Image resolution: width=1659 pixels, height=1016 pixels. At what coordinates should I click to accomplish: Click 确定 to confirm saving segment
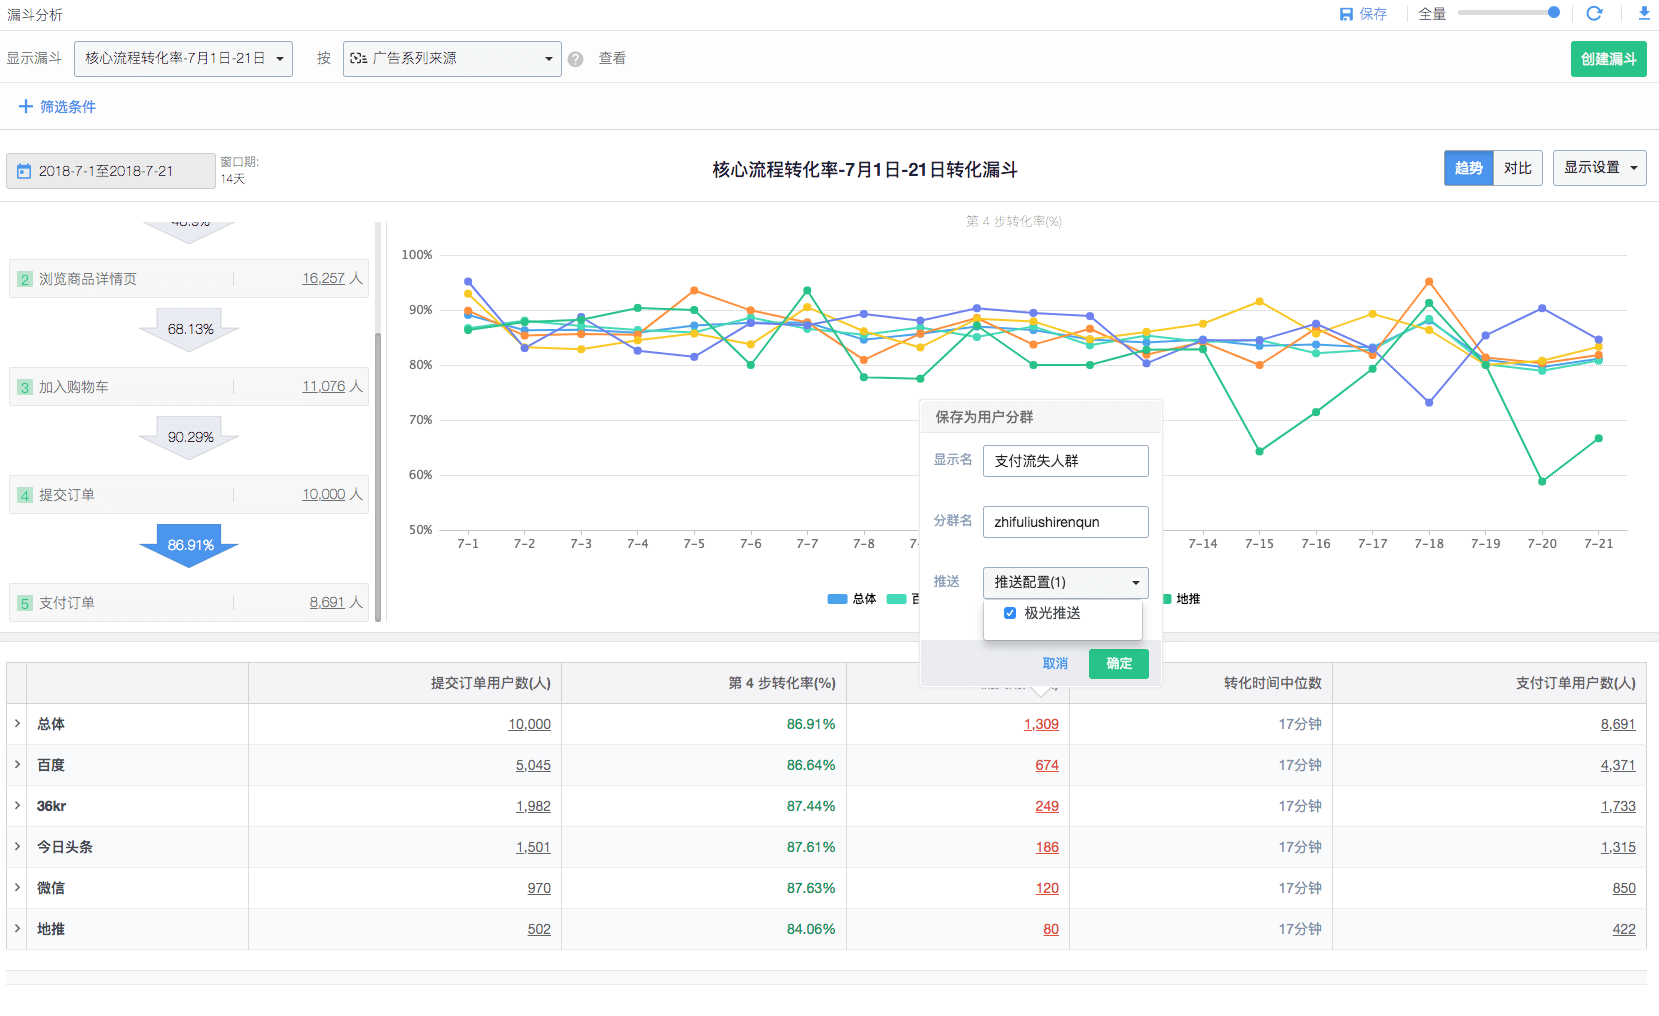pyautogui.click(x=1119, y=663)
